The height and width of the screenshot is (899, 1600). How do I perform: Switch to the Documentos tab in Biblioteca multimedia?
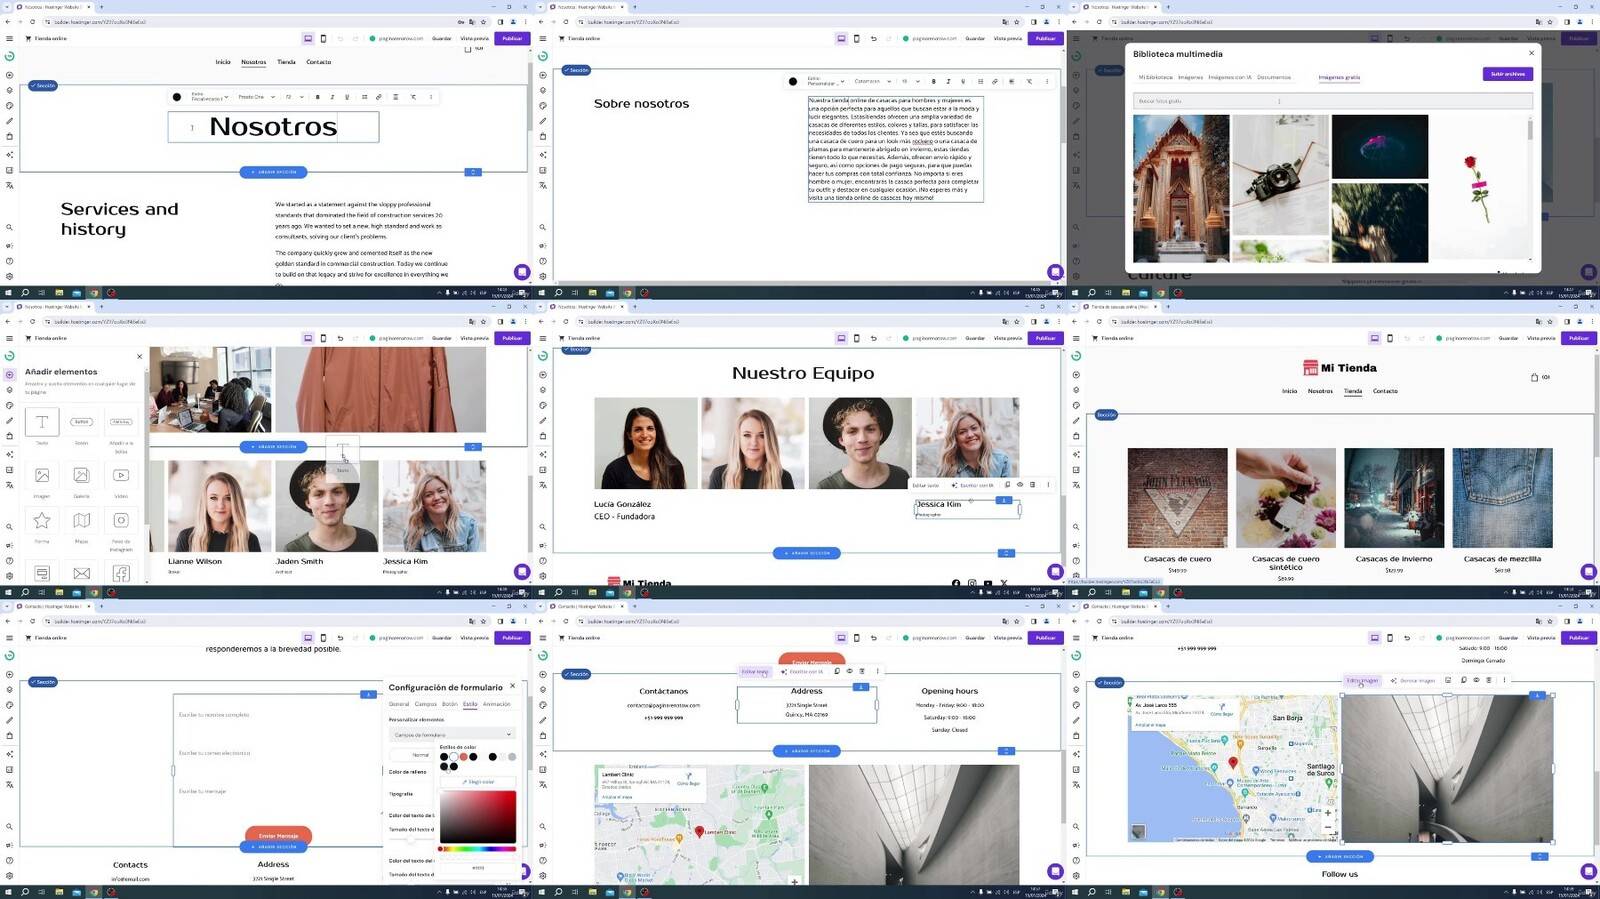point(1274,77)
